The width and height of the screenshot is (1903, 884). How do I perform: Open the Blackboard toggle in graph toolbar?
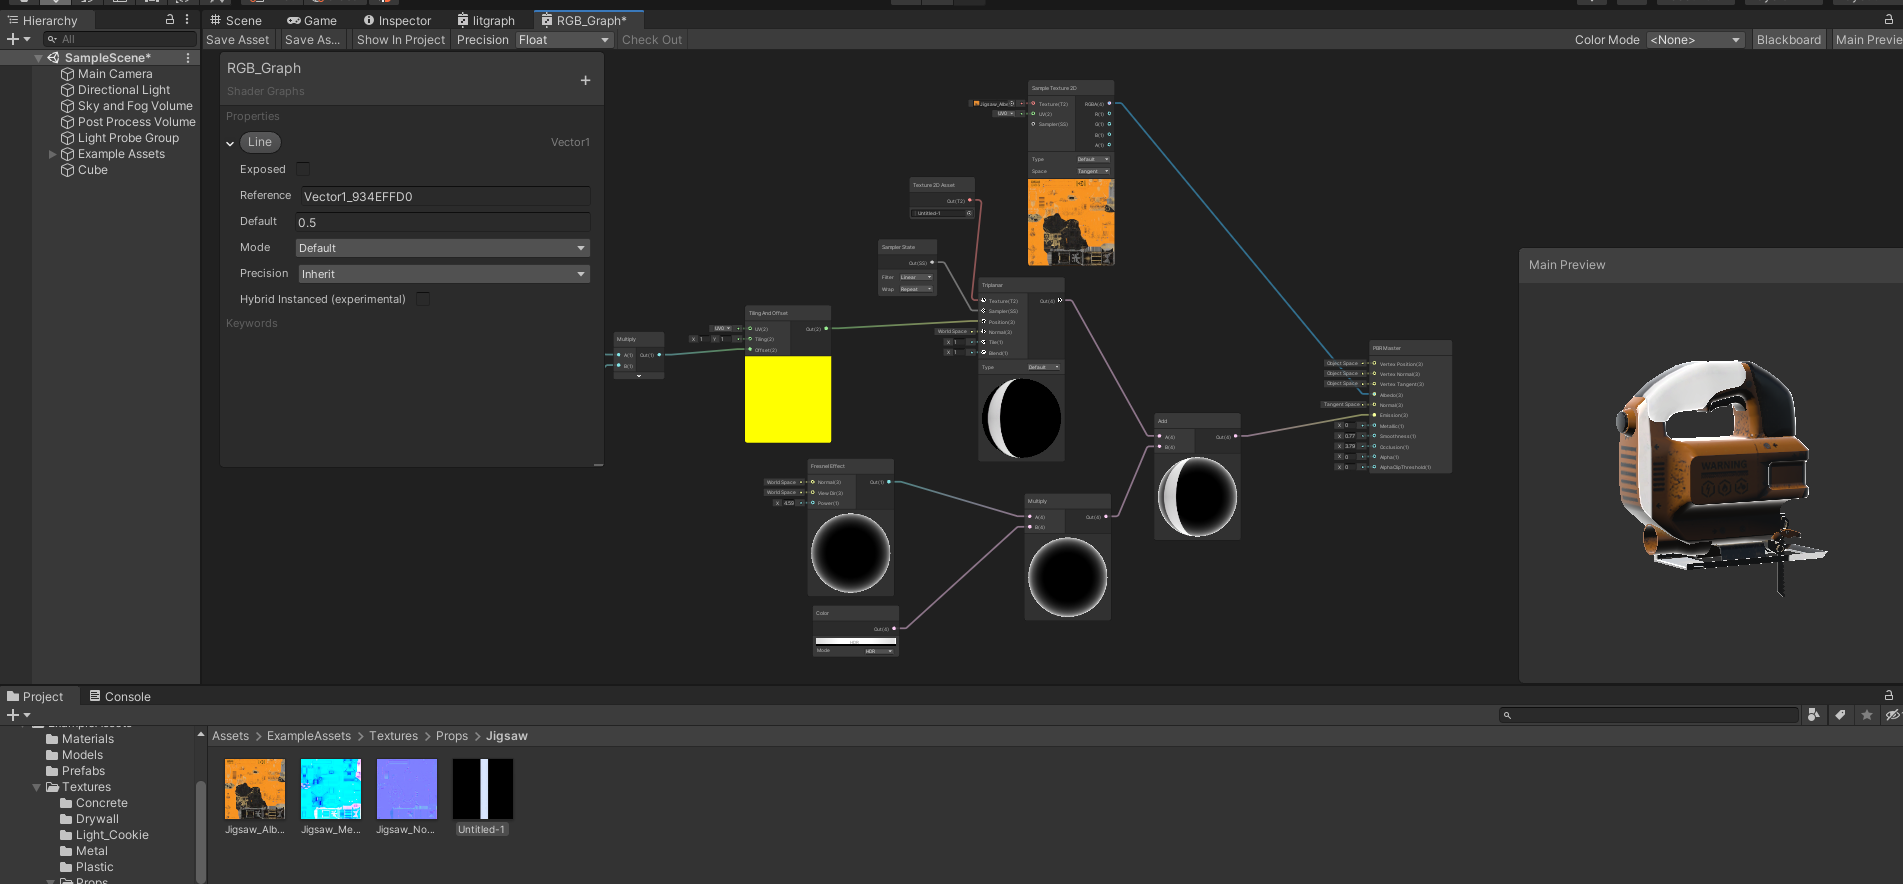pyautogui.click(x=1789, y=40)
